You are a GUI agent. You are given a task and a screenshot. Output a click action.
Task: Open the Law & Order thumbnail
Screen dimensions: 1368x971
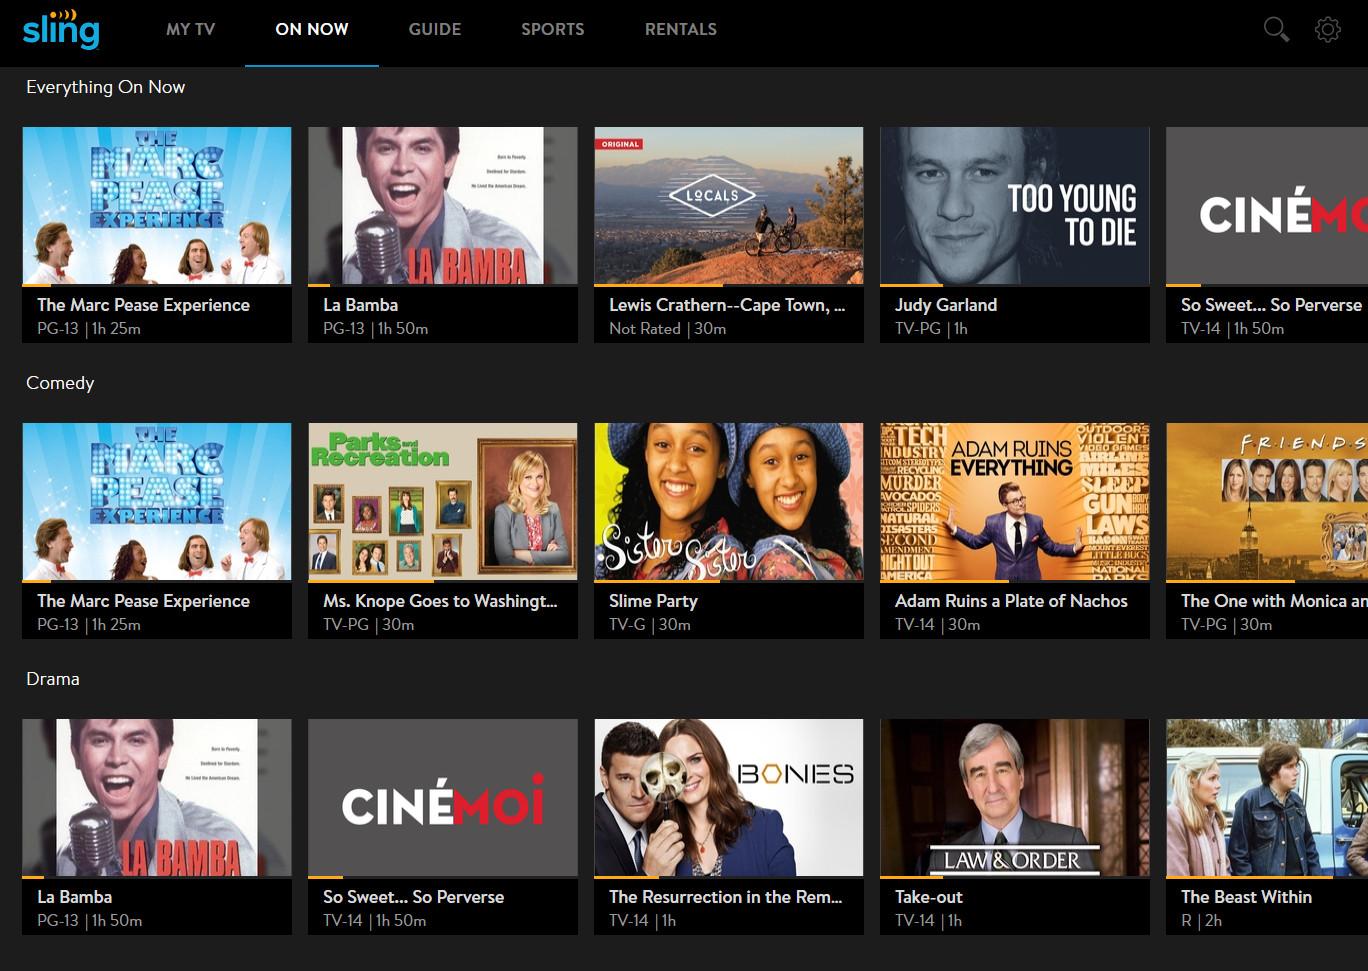[x=1015, y=798]
